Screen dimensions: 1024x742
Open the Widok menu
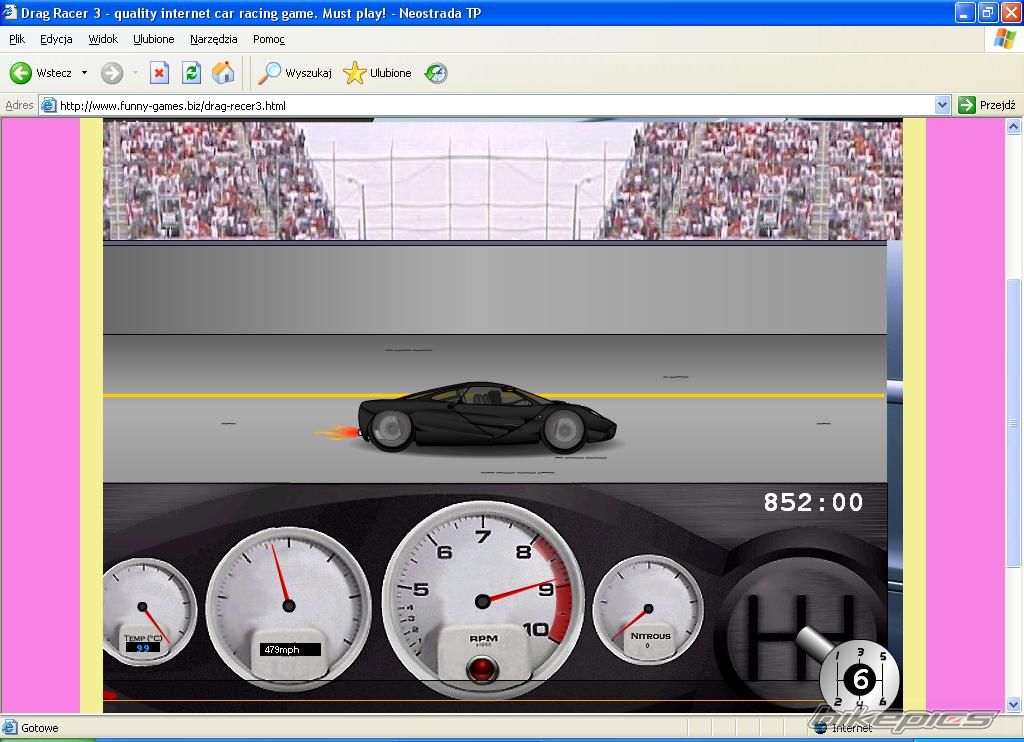coord(103,39)
